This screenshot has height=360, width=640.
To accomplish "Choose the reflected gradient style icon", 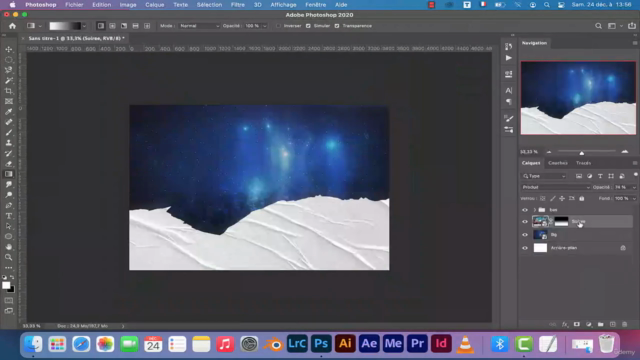I will point(136,26).
